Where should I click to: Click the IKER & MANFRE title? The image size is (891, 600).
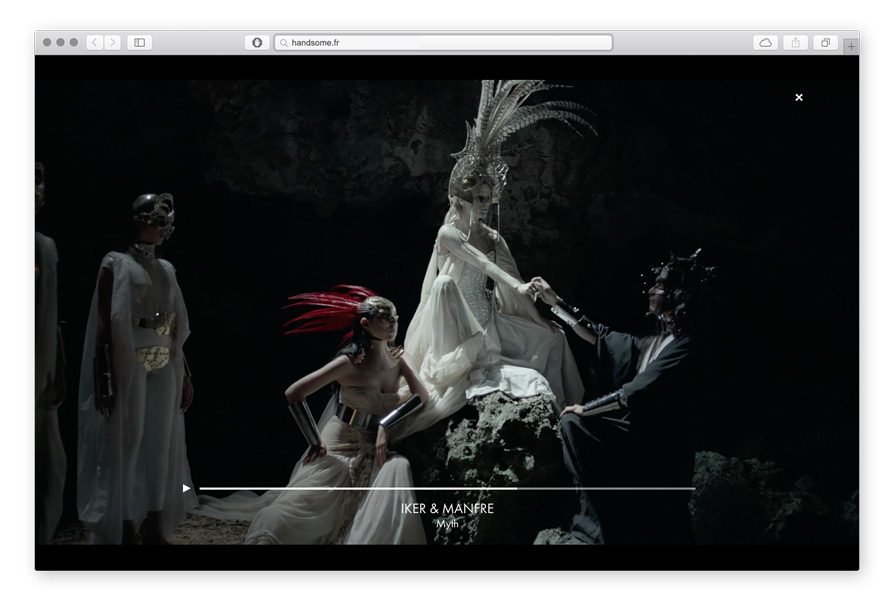click(x=447, y=508)
